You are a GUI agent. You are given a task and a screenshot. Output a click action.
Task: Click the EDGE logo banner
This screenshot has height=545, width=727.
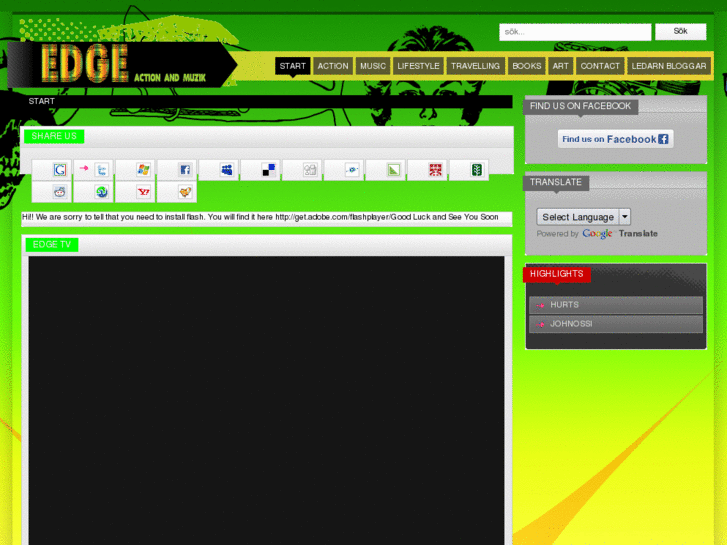[x=122, y=64]
